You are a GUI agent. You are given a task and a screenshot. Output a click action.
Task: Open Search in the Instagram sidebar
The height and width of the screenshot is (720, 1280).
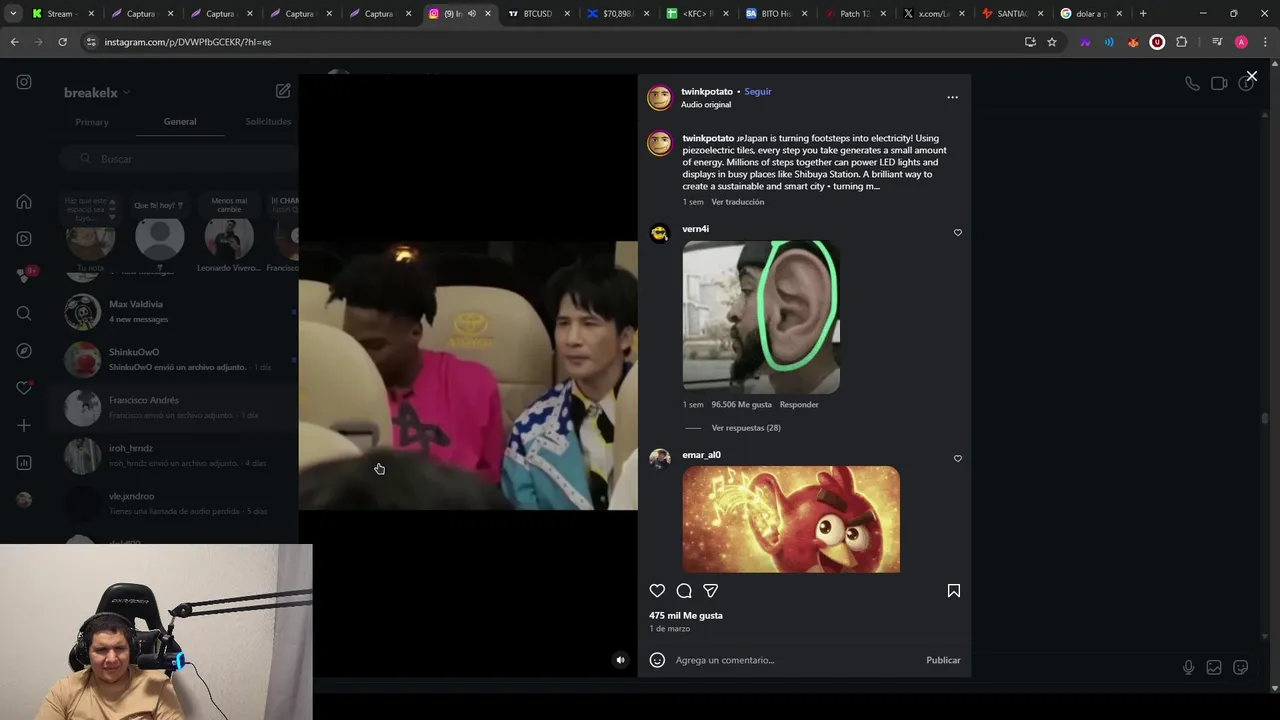click(24, 313)
